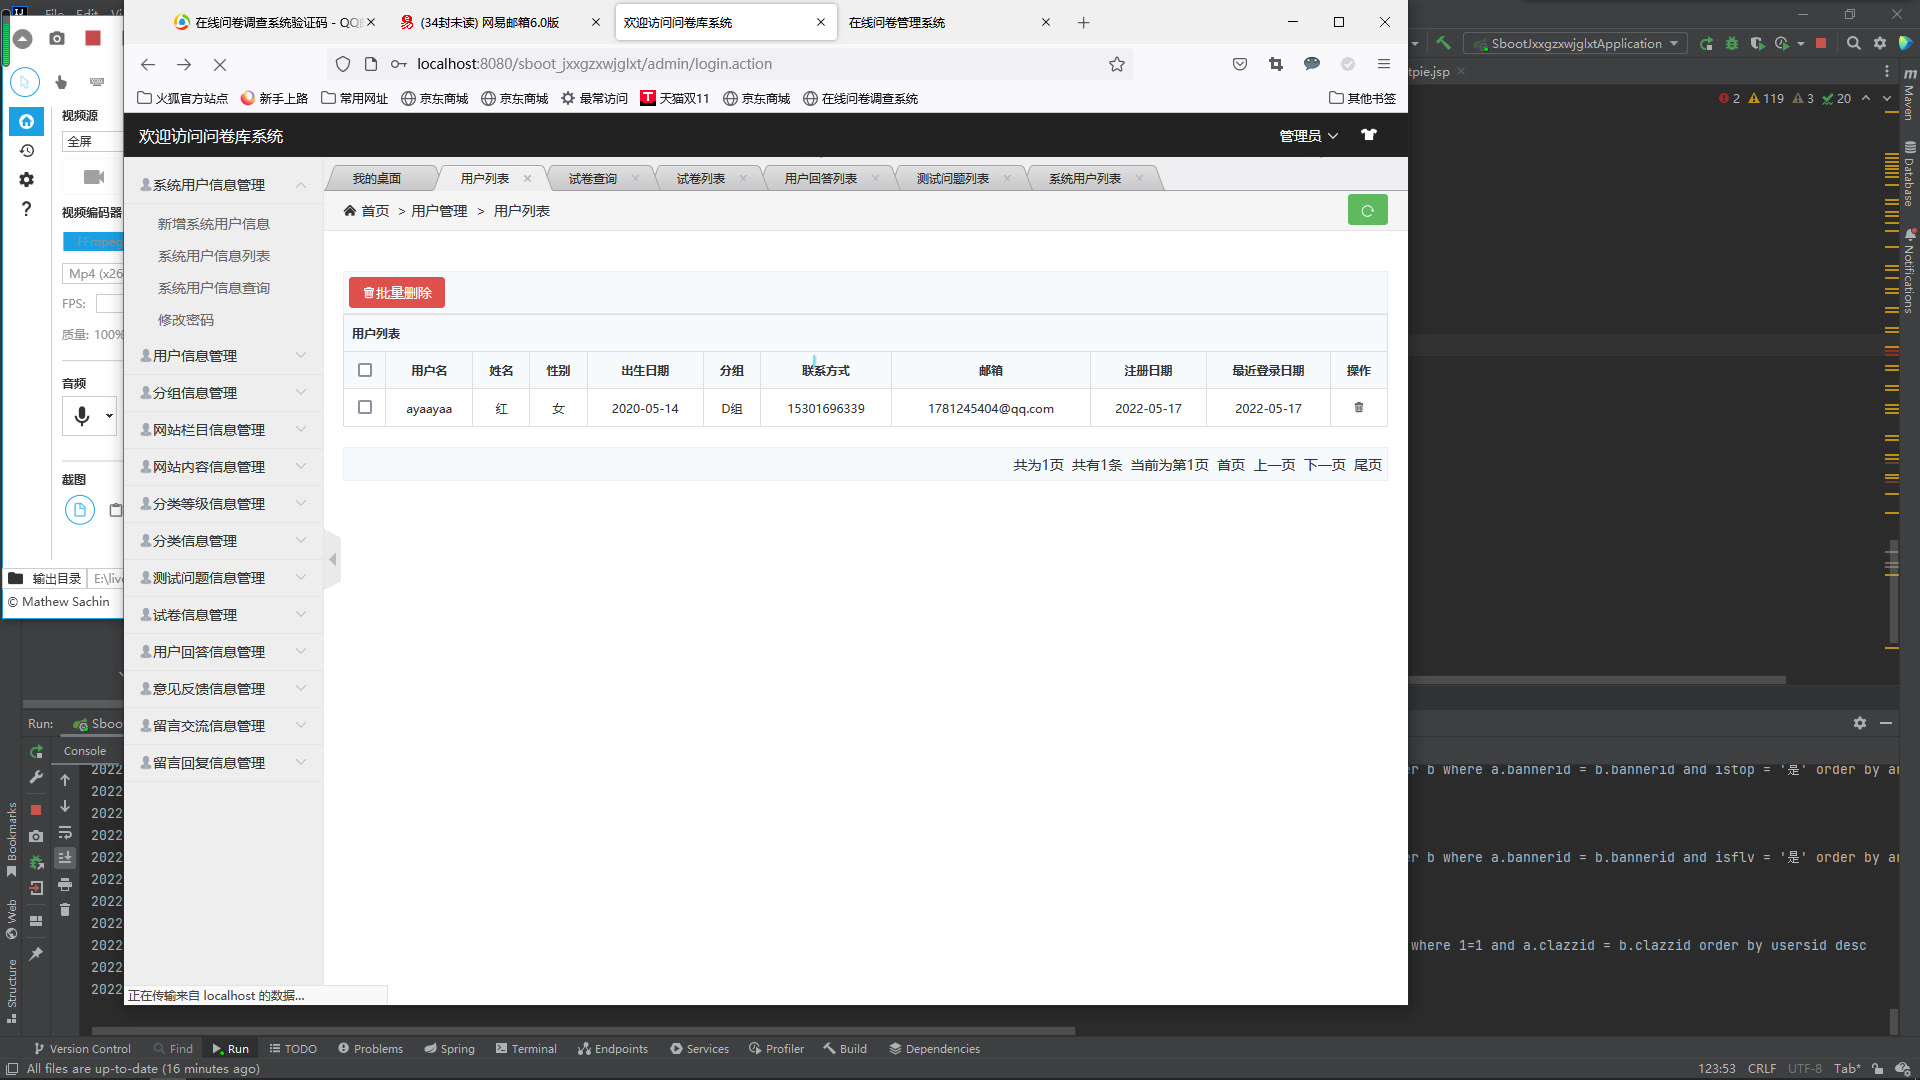
Task: Open the Firefox hamburger menu
Action: coord(1384,64)
